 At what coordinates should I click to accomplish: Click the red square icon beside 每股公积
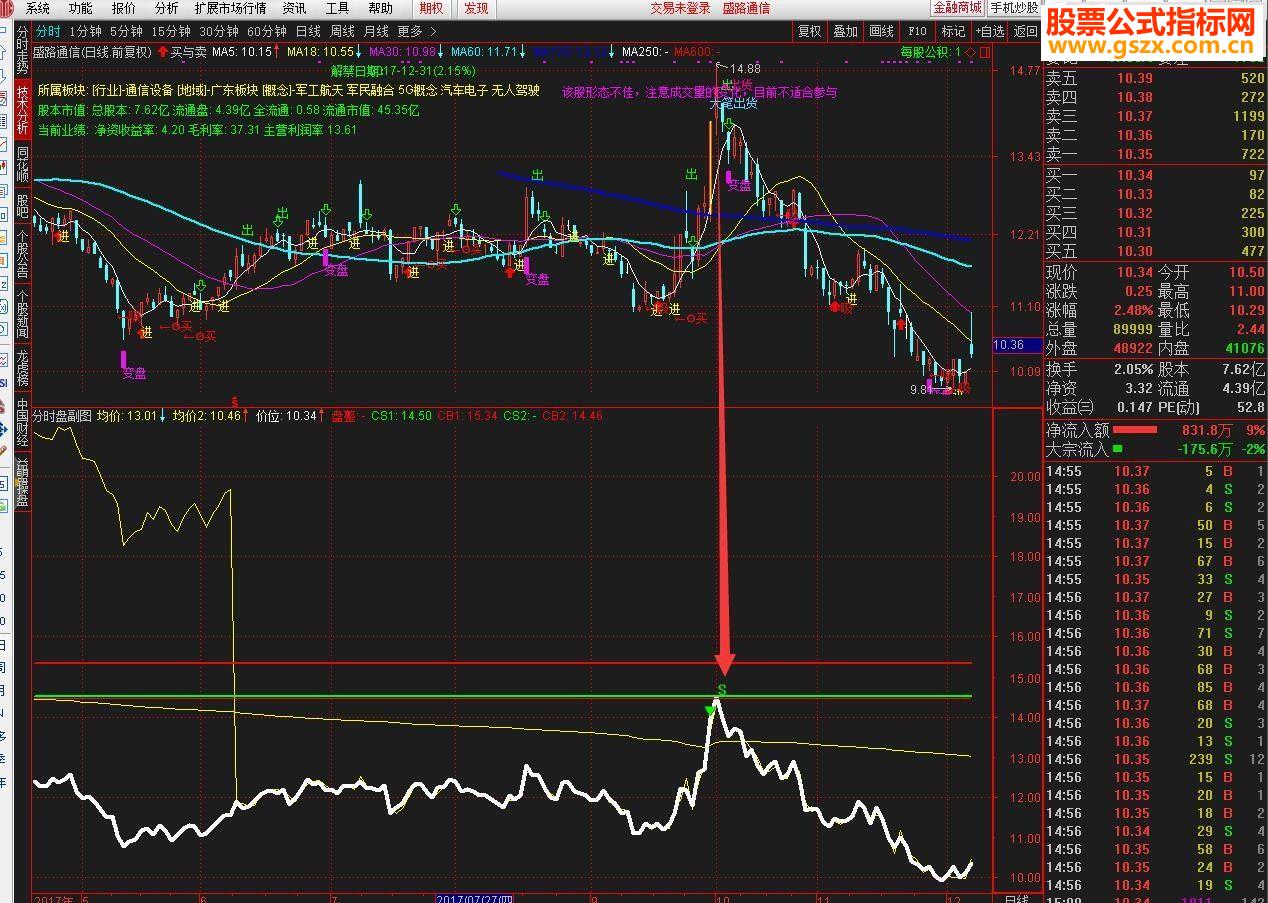(984, 52)
